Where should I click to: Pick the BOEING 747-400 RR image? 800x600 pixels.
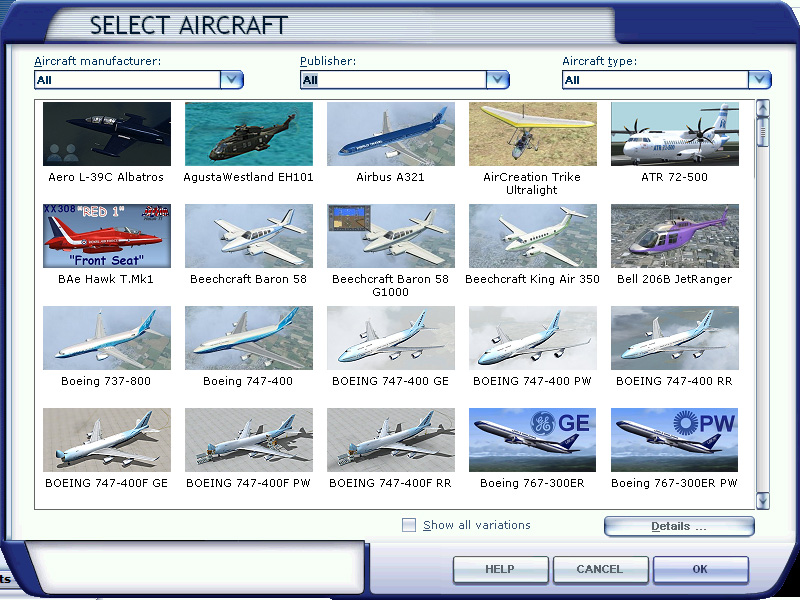click(674, 338)
